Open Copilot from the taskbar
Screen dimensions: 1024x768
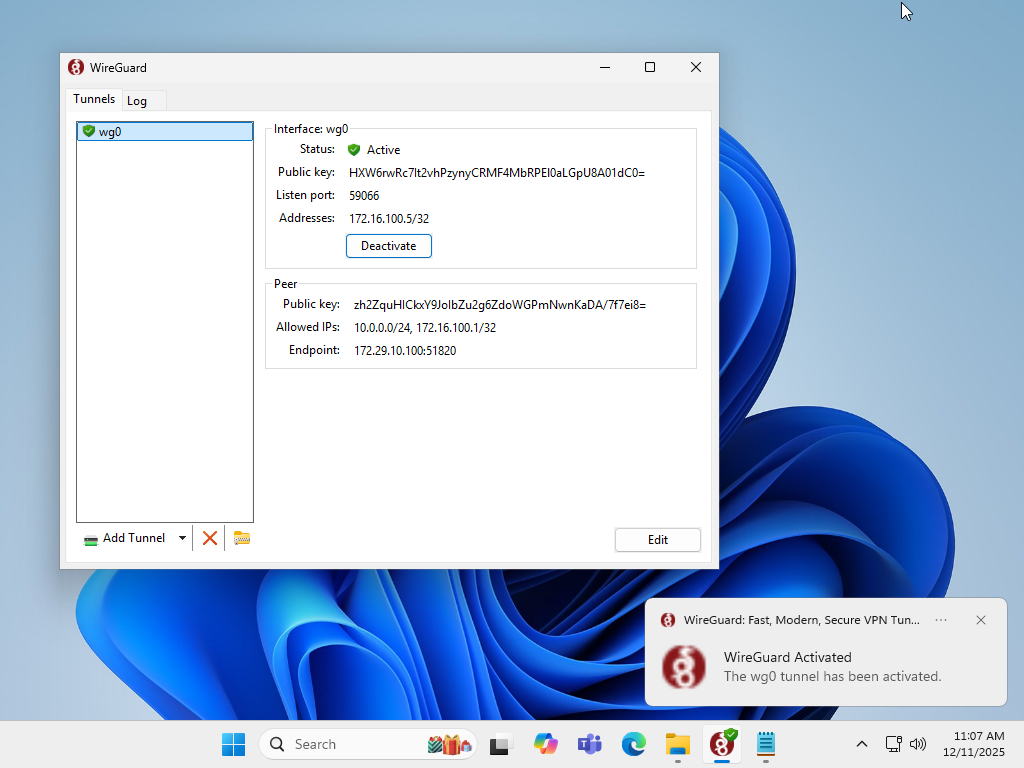click(x=545, y=744)
